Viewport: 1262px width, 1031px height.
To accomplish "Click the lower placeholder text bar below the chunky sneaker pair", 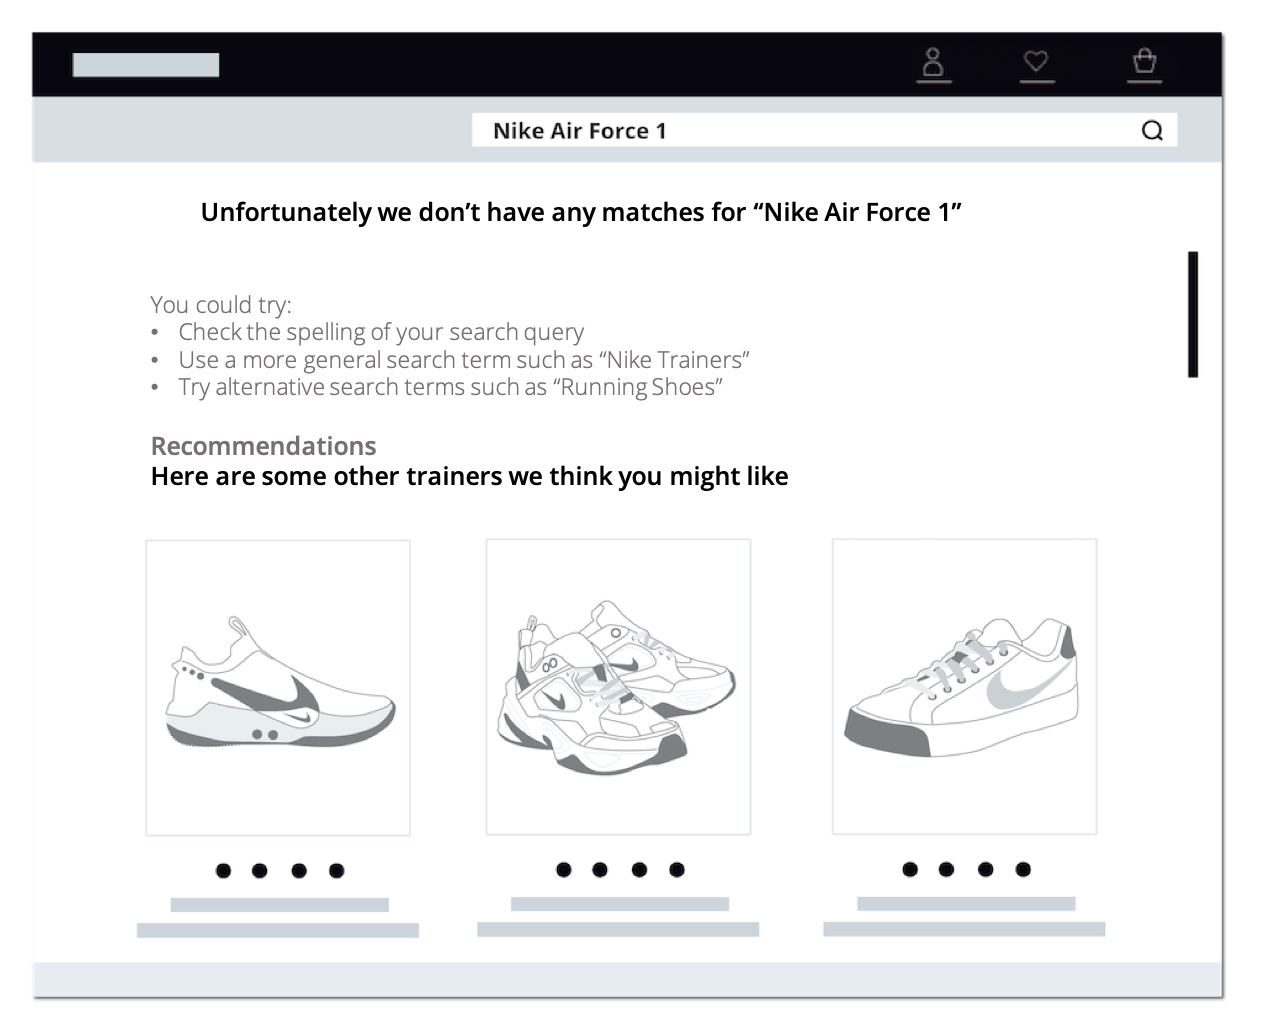I will 618,930.
